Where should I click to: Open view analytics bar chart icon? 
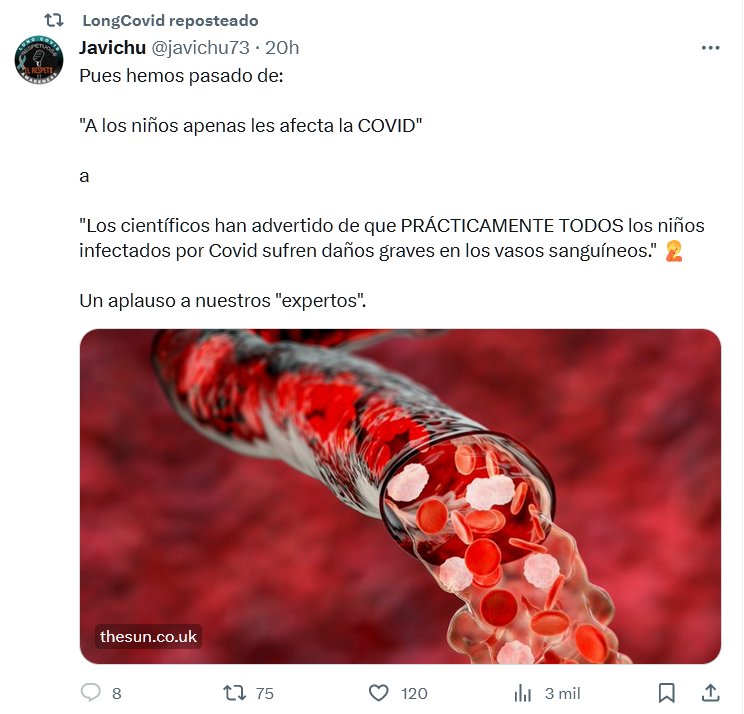(522, 693)
